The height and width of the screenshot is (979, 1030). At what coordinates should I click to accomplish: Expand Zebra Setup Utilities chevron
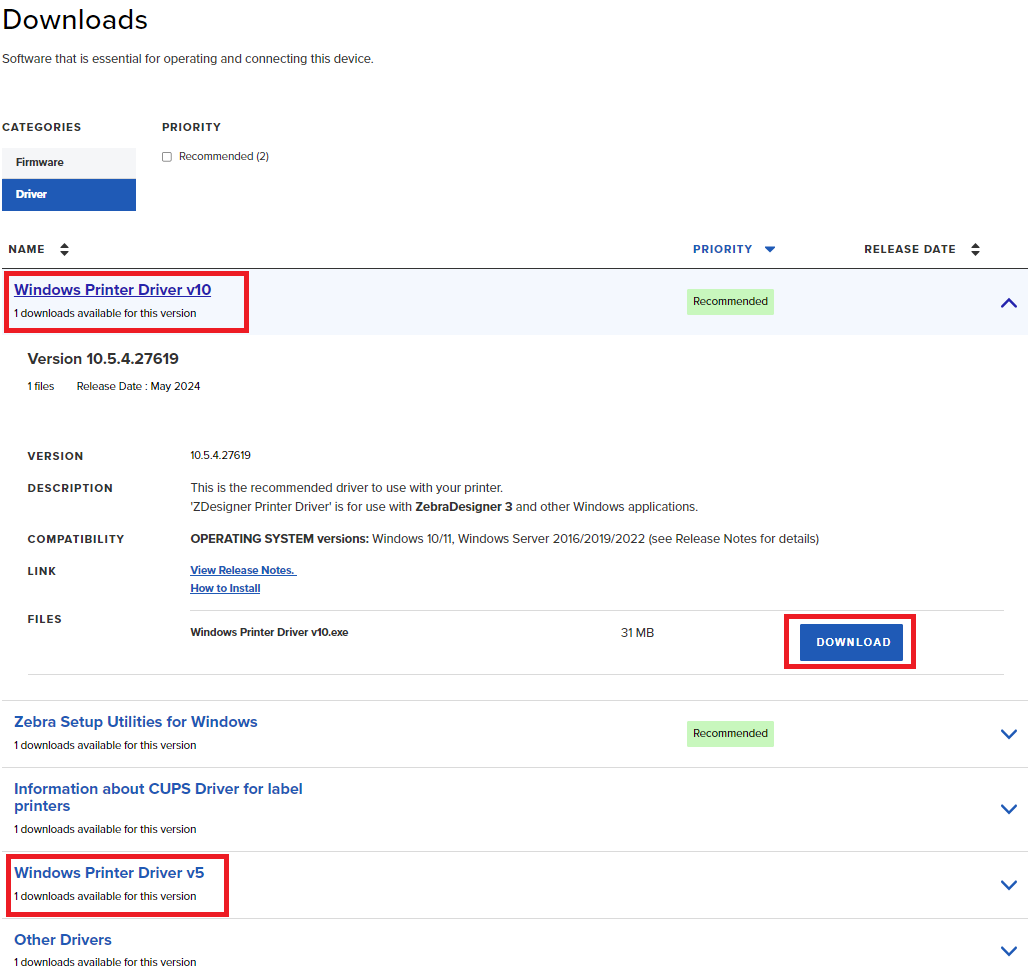pyautogui.click(x=1008, y=734)
